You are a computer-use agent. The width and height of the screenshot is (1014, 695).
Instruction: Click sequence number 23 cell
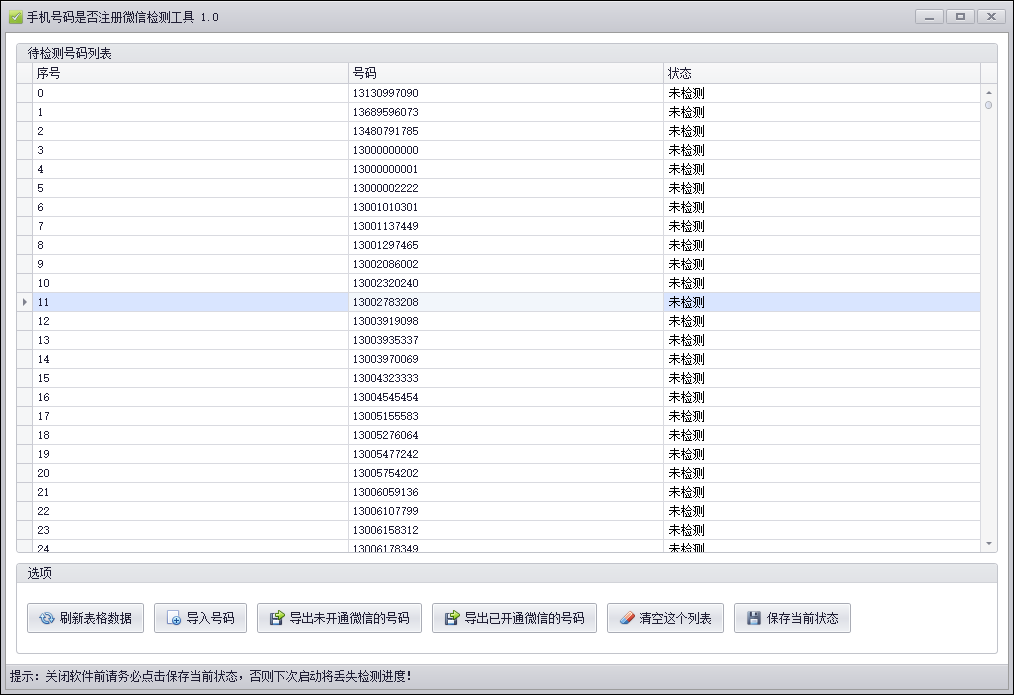(190, 530)
